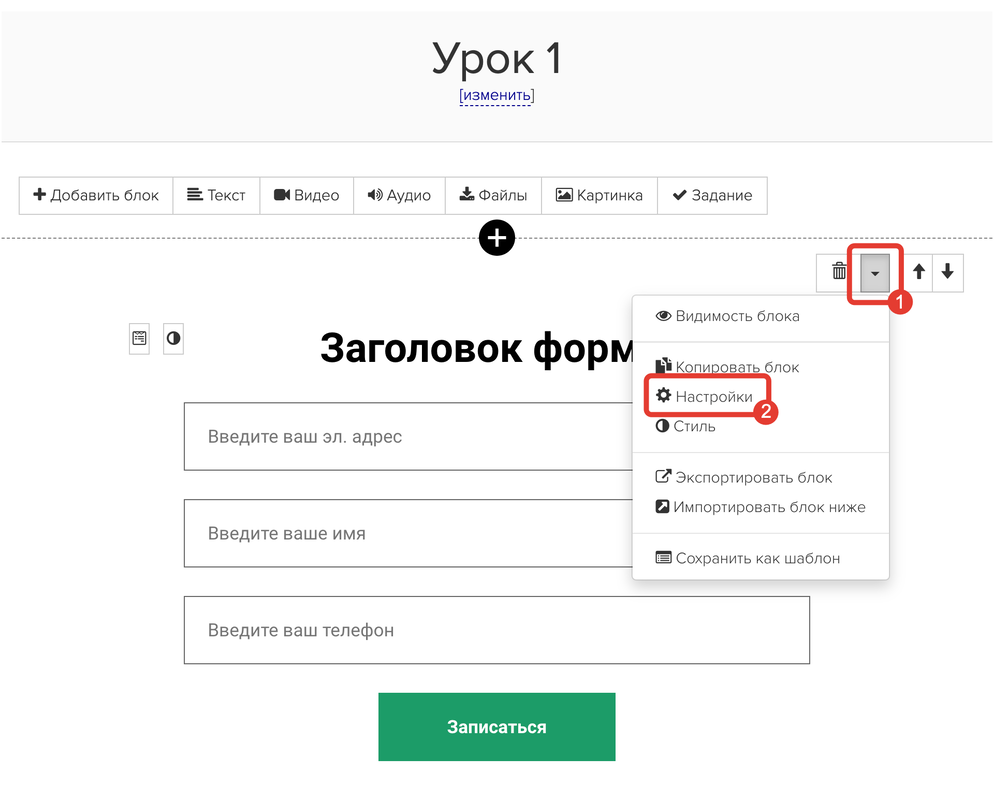
Task: Click the Добавить блок button
Action: click(96, 195)
